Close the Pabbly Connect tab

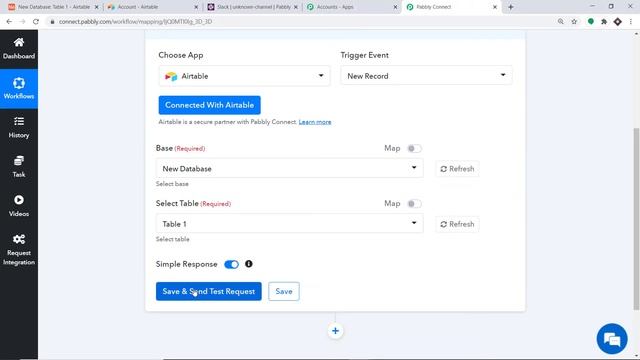click(x=495, y=7)
